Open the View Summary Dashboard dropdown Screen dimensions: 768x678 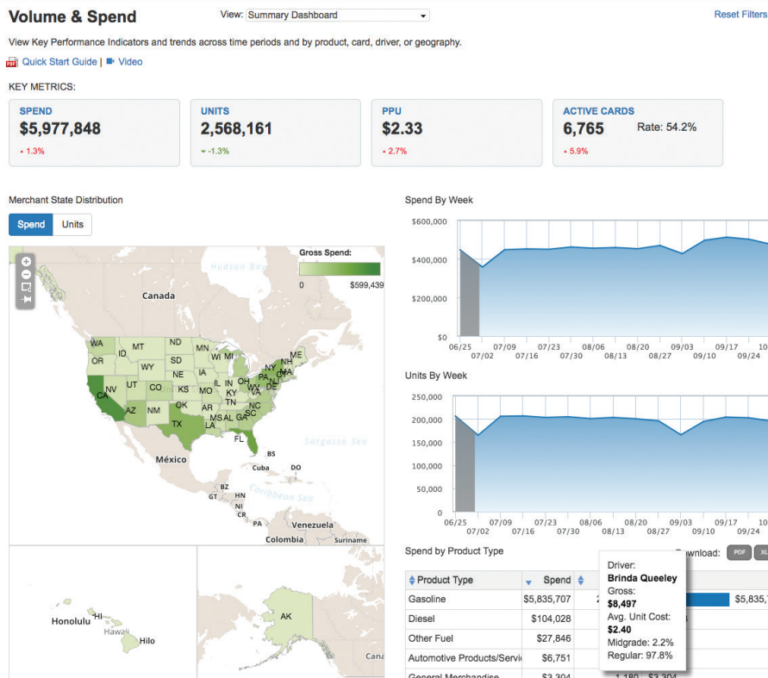[x=338, y=15]
